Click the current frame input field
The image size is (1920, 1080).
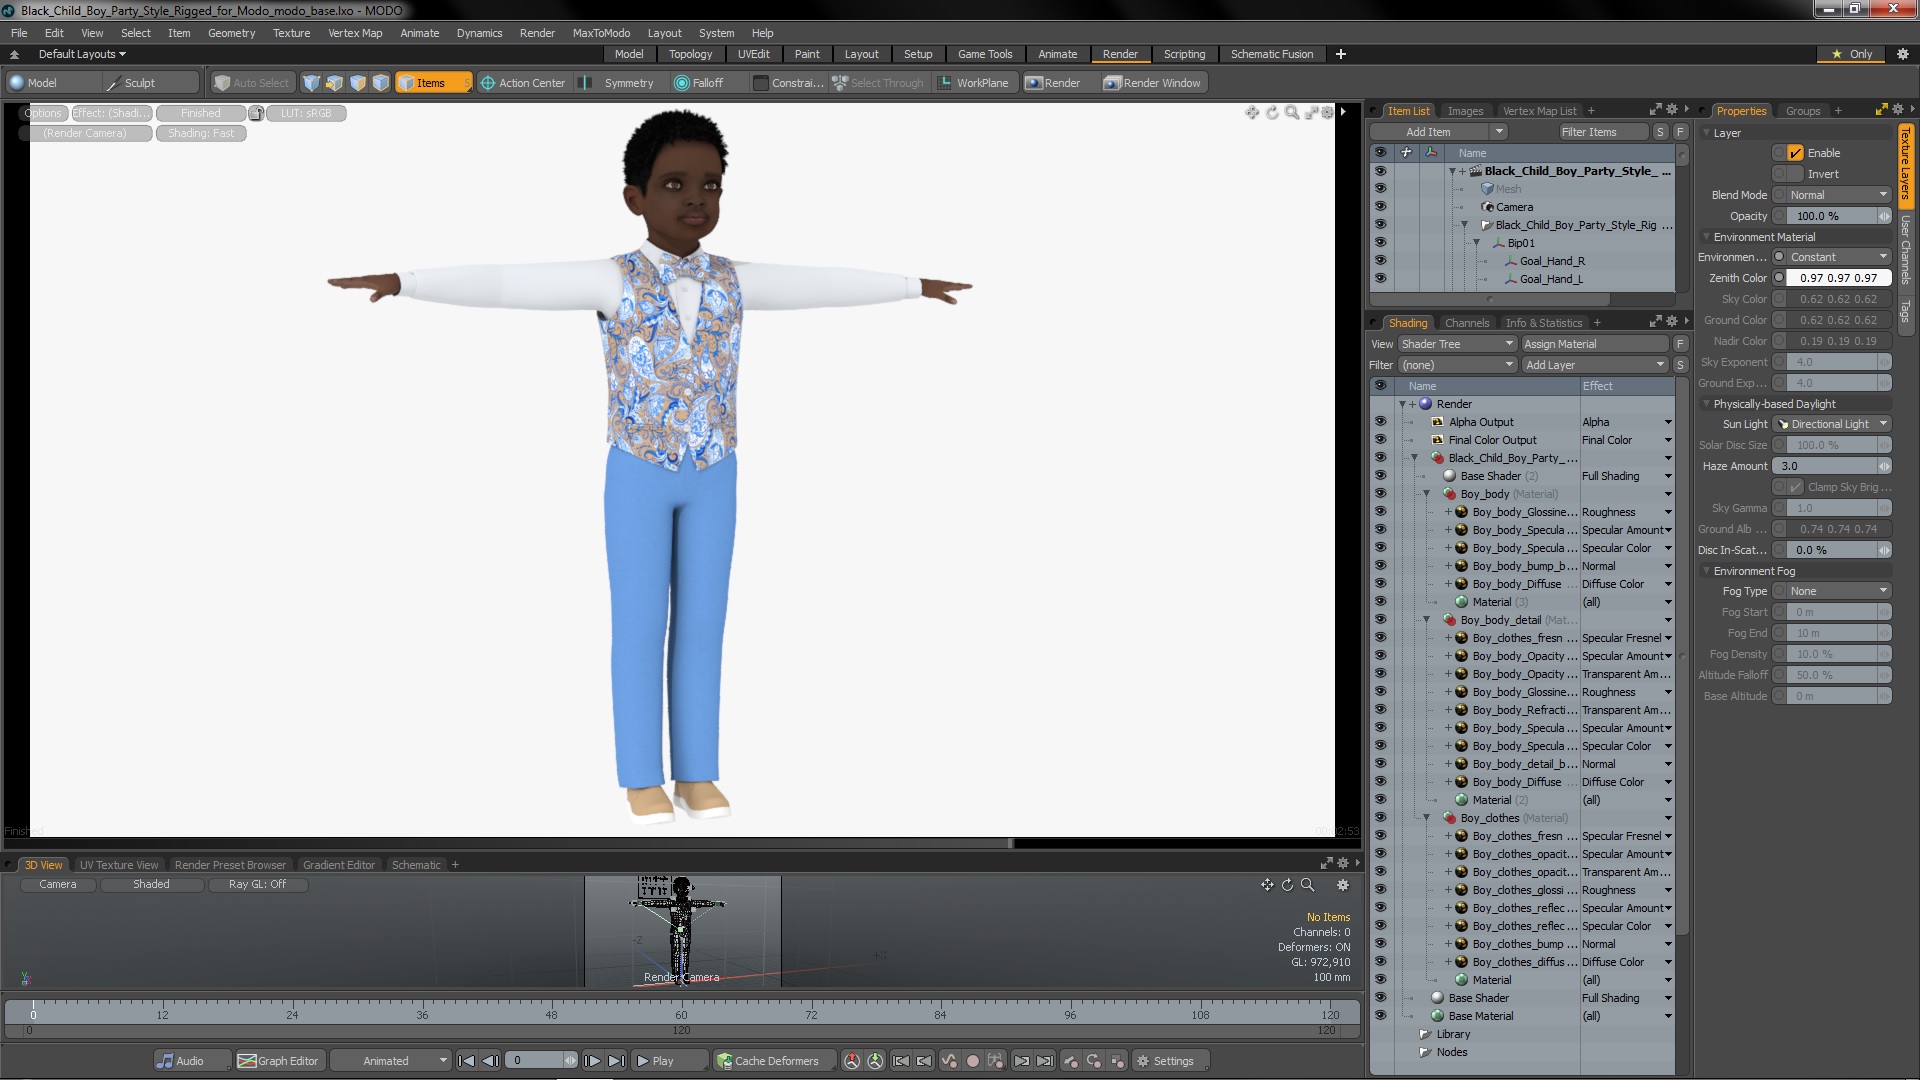[x=541, y=1061]
